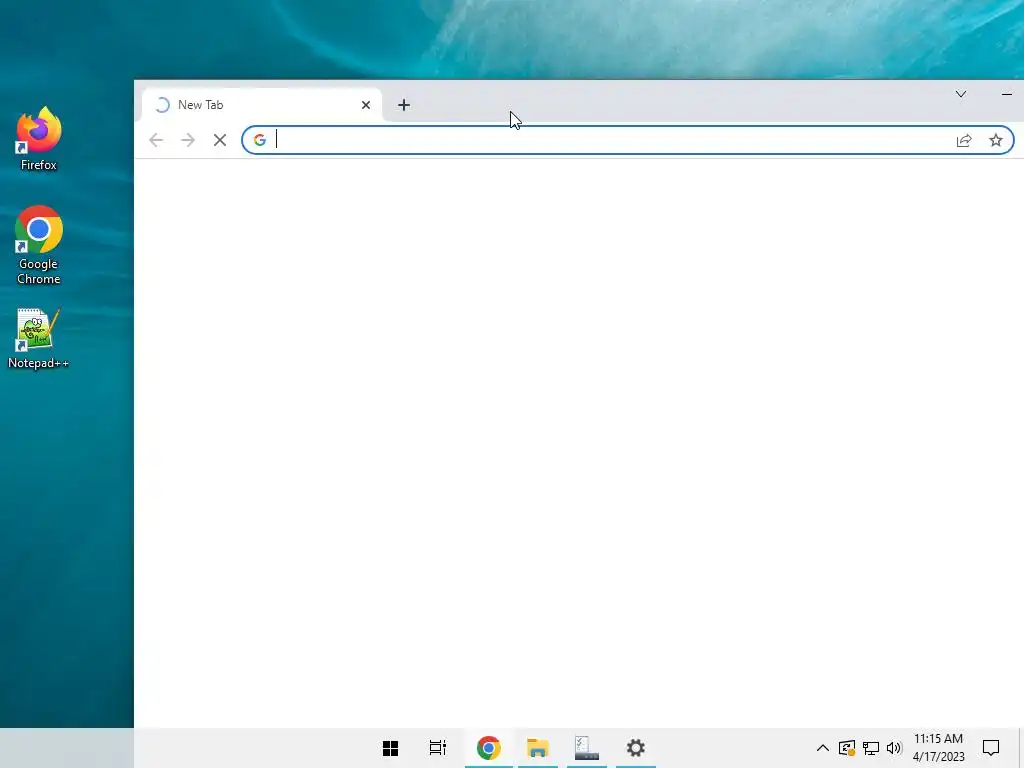Image resolution: width=1024 pixels, height=768 pixels.
Task: Open a new tab with the plus button
Action: pos(404,104)
